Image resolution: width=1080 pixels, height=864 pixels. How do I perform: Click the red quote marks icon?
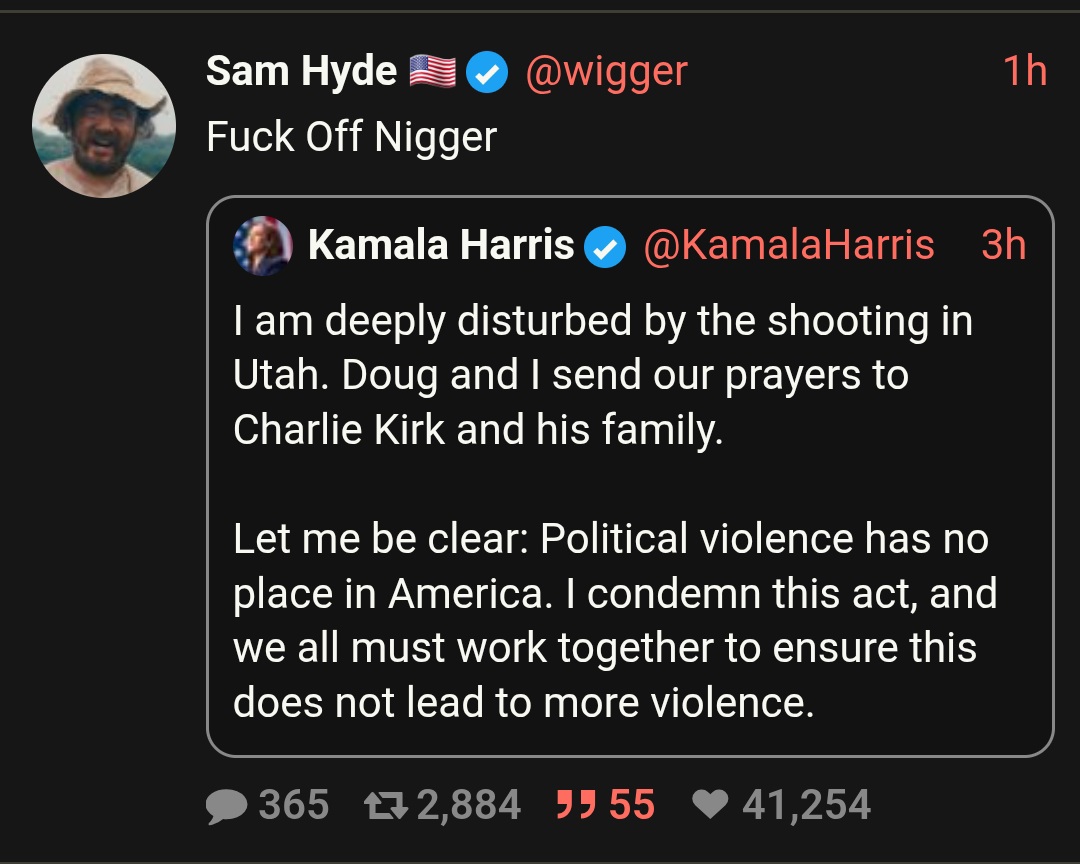(x=576, y=804)
